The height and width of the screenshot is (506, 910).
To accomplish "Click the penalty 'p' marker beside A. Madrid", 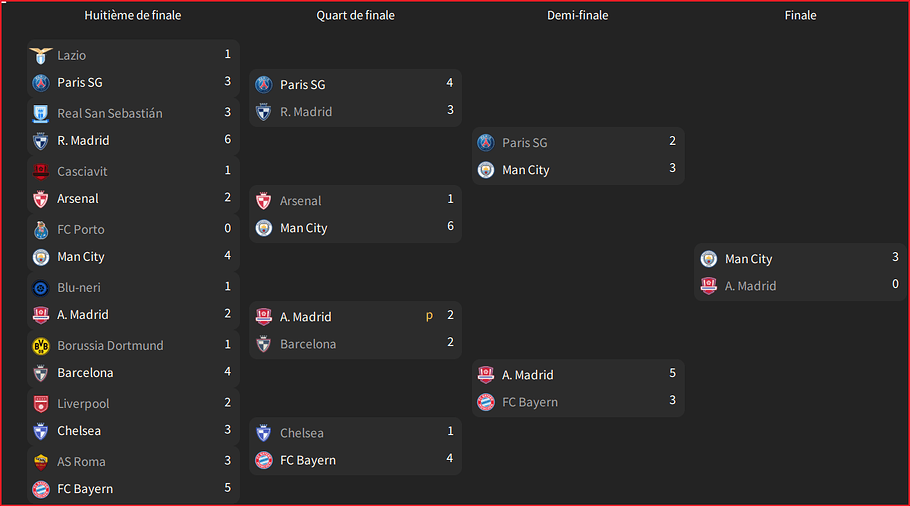I will (429, 316).
